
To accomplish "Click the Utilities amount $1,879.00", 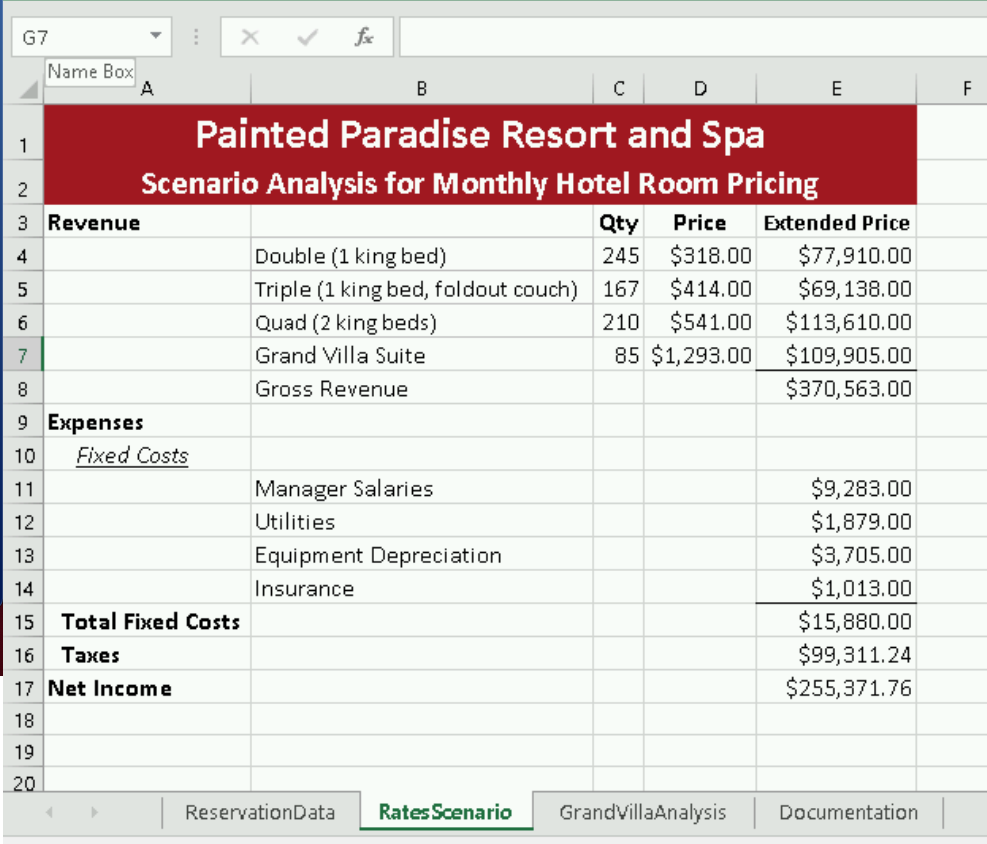I will [836, 522].
